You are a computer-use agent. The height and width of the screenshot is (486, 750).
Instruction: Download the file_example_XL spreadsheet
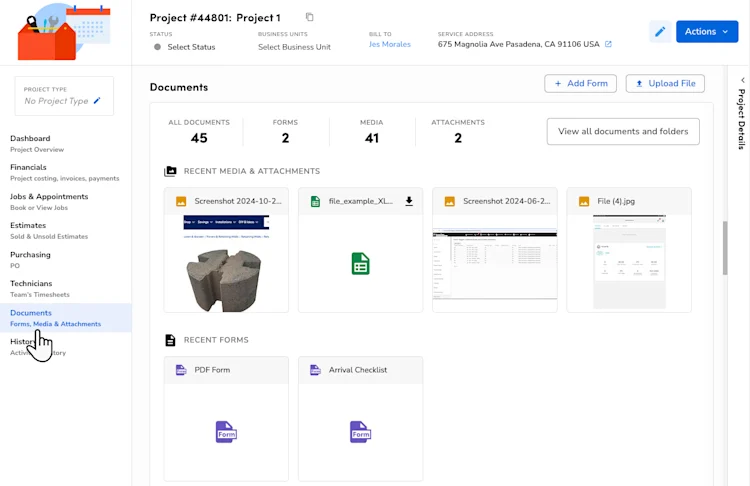409,201
